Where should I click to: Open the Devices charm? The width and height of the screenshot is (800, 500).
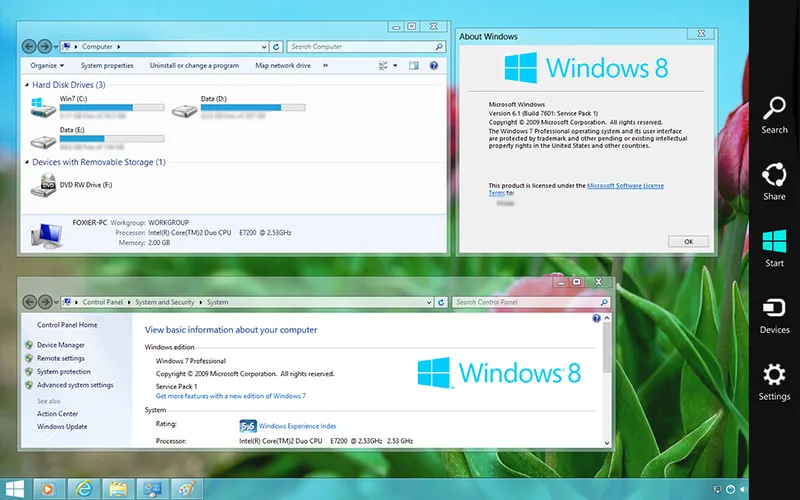pos(774,315)
